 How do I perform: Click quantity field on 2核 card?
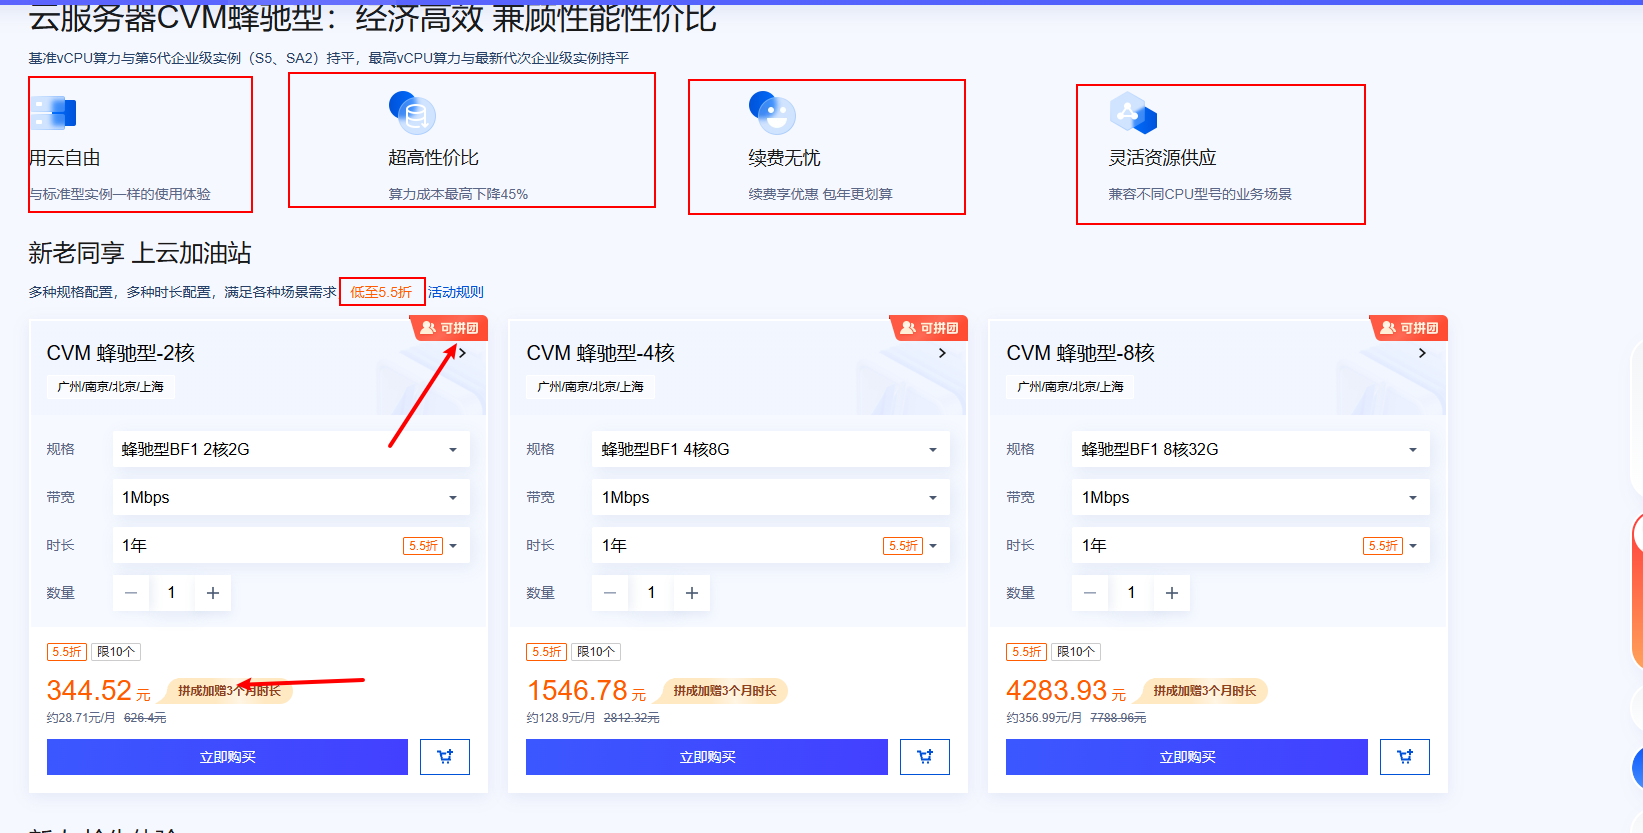171,593
